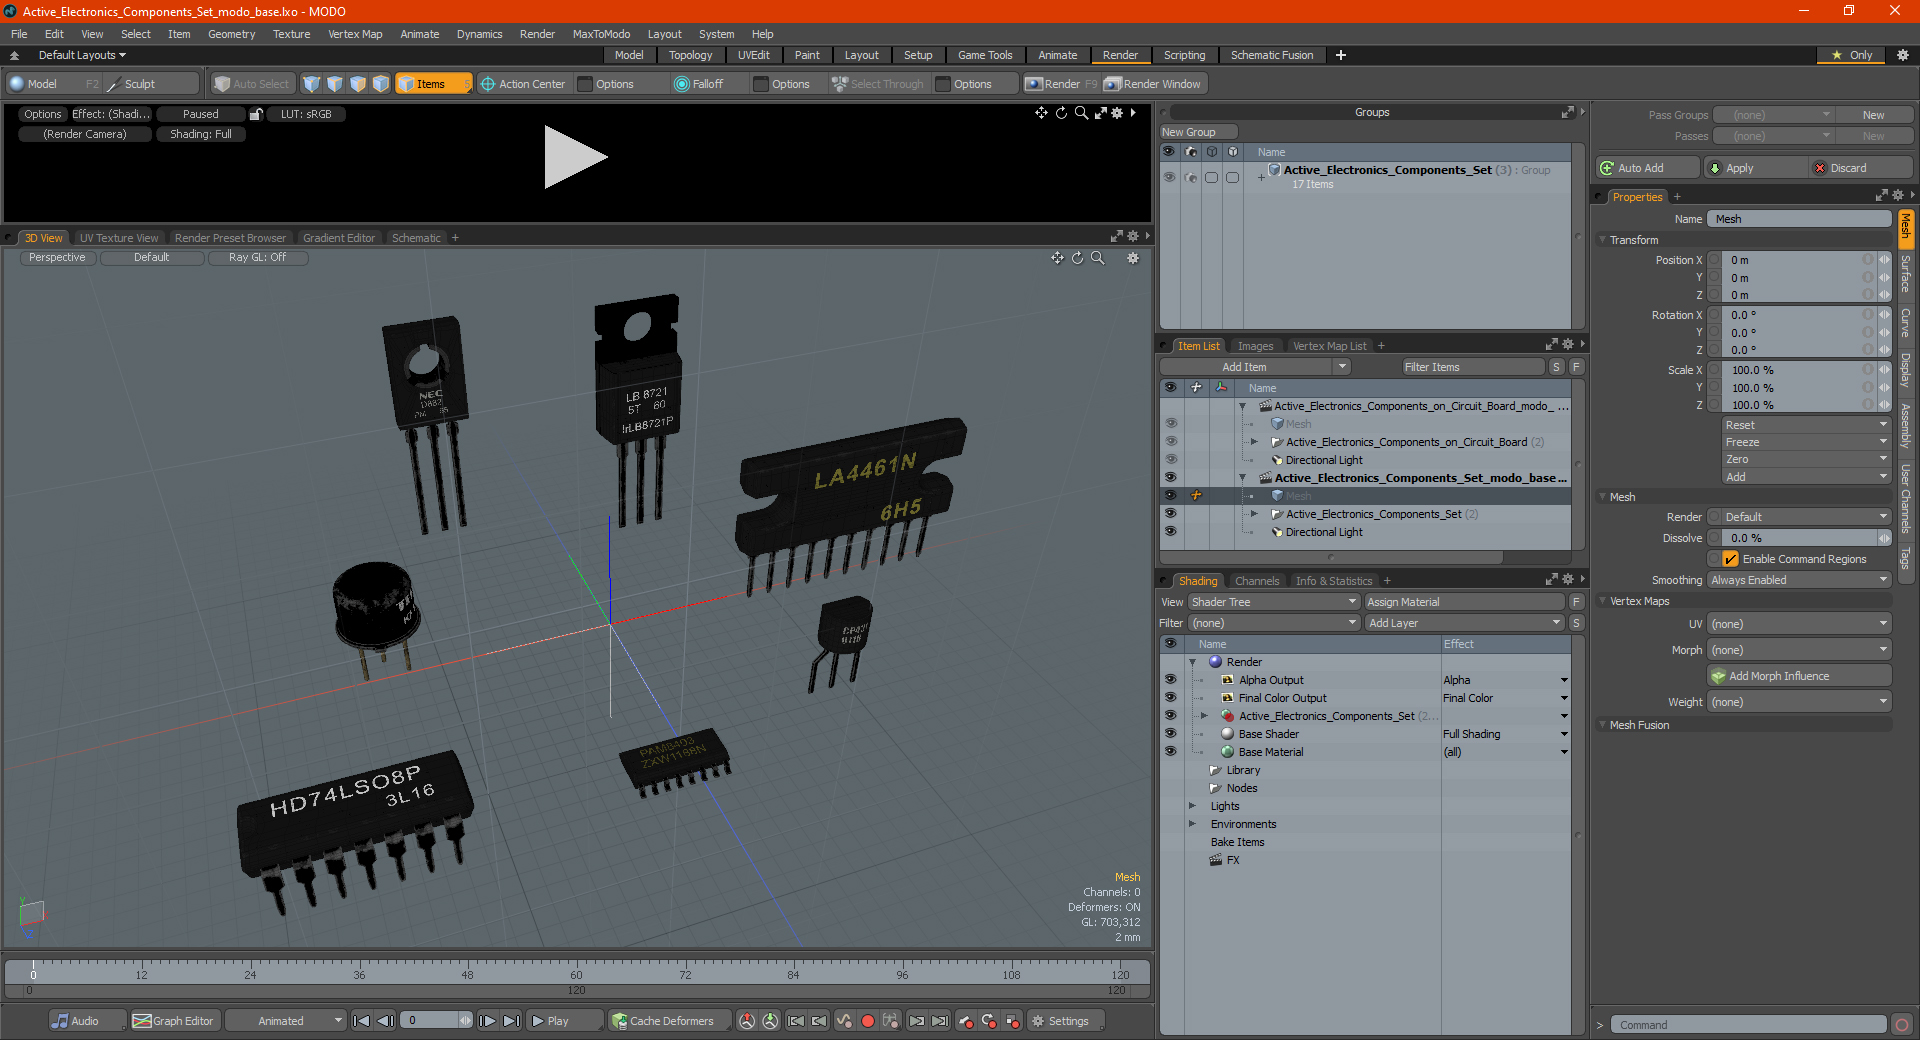Viewport: 1920px width, 1040px height.
Task: Click the current frame number field
Action: [x=432, y=1021]
